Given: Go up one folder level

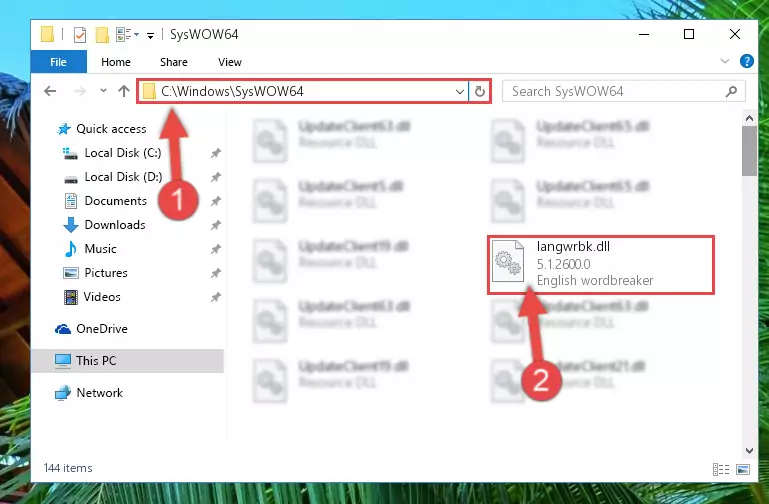Looking at the screenshot, I should pyautogui.click(x=124, y=91).
